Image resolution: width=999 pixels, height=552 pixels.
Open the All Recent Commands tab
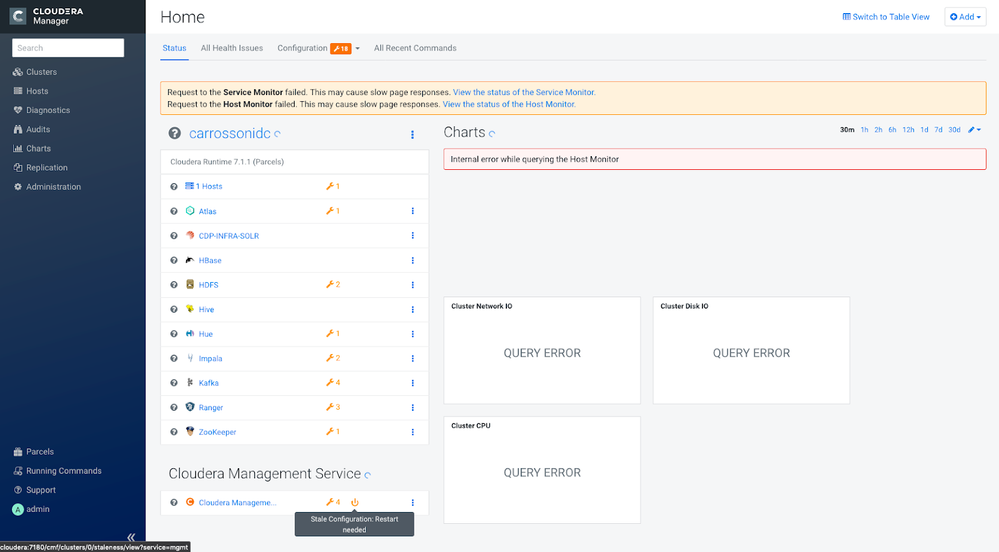pos(415,48)
